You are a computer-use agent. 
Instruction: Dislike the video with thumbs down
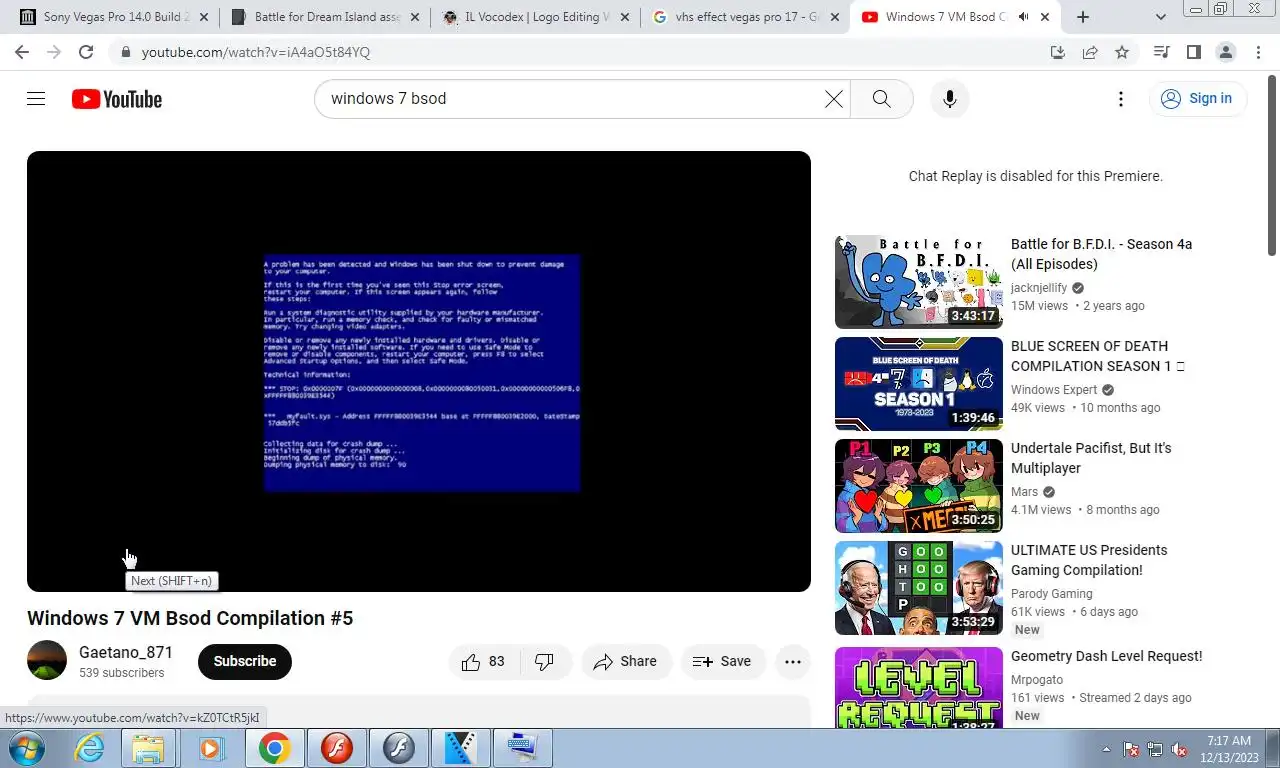545,661
